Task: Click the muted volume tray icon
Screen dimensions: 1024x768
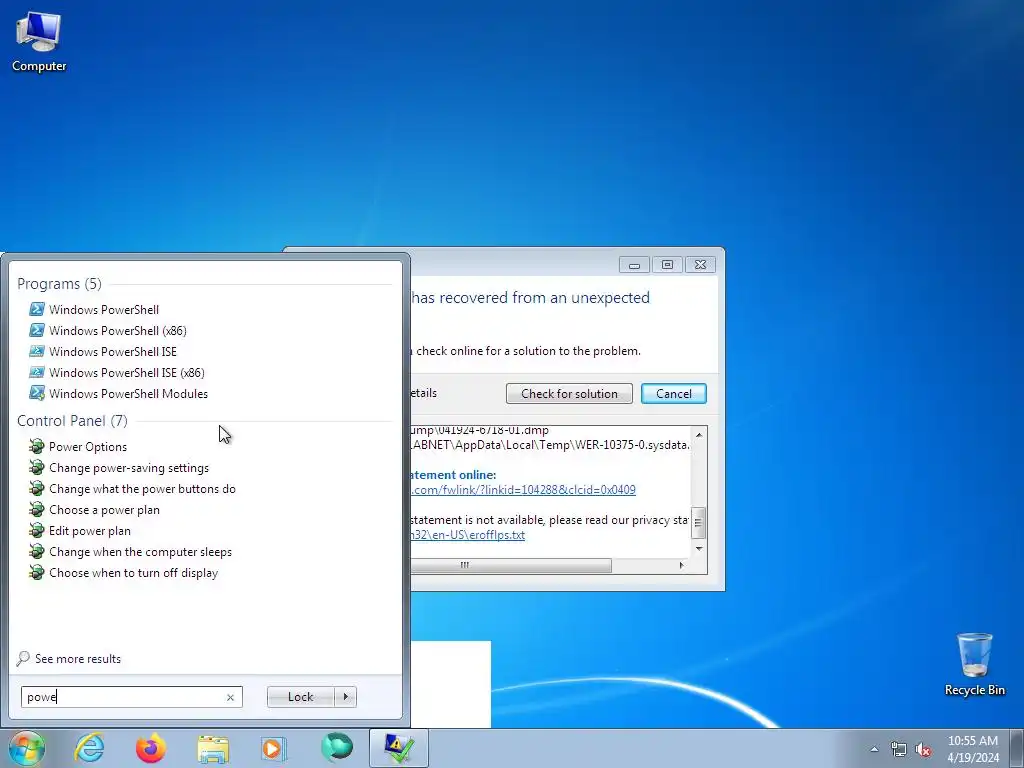Action: coord(923,749)
